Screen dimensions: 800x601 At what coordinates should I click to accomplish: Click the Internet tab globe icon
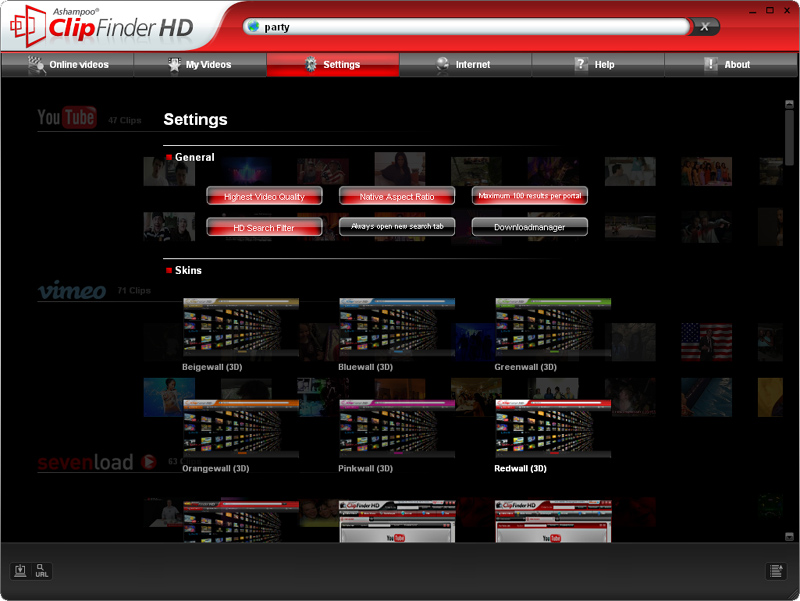click(441, 64)
